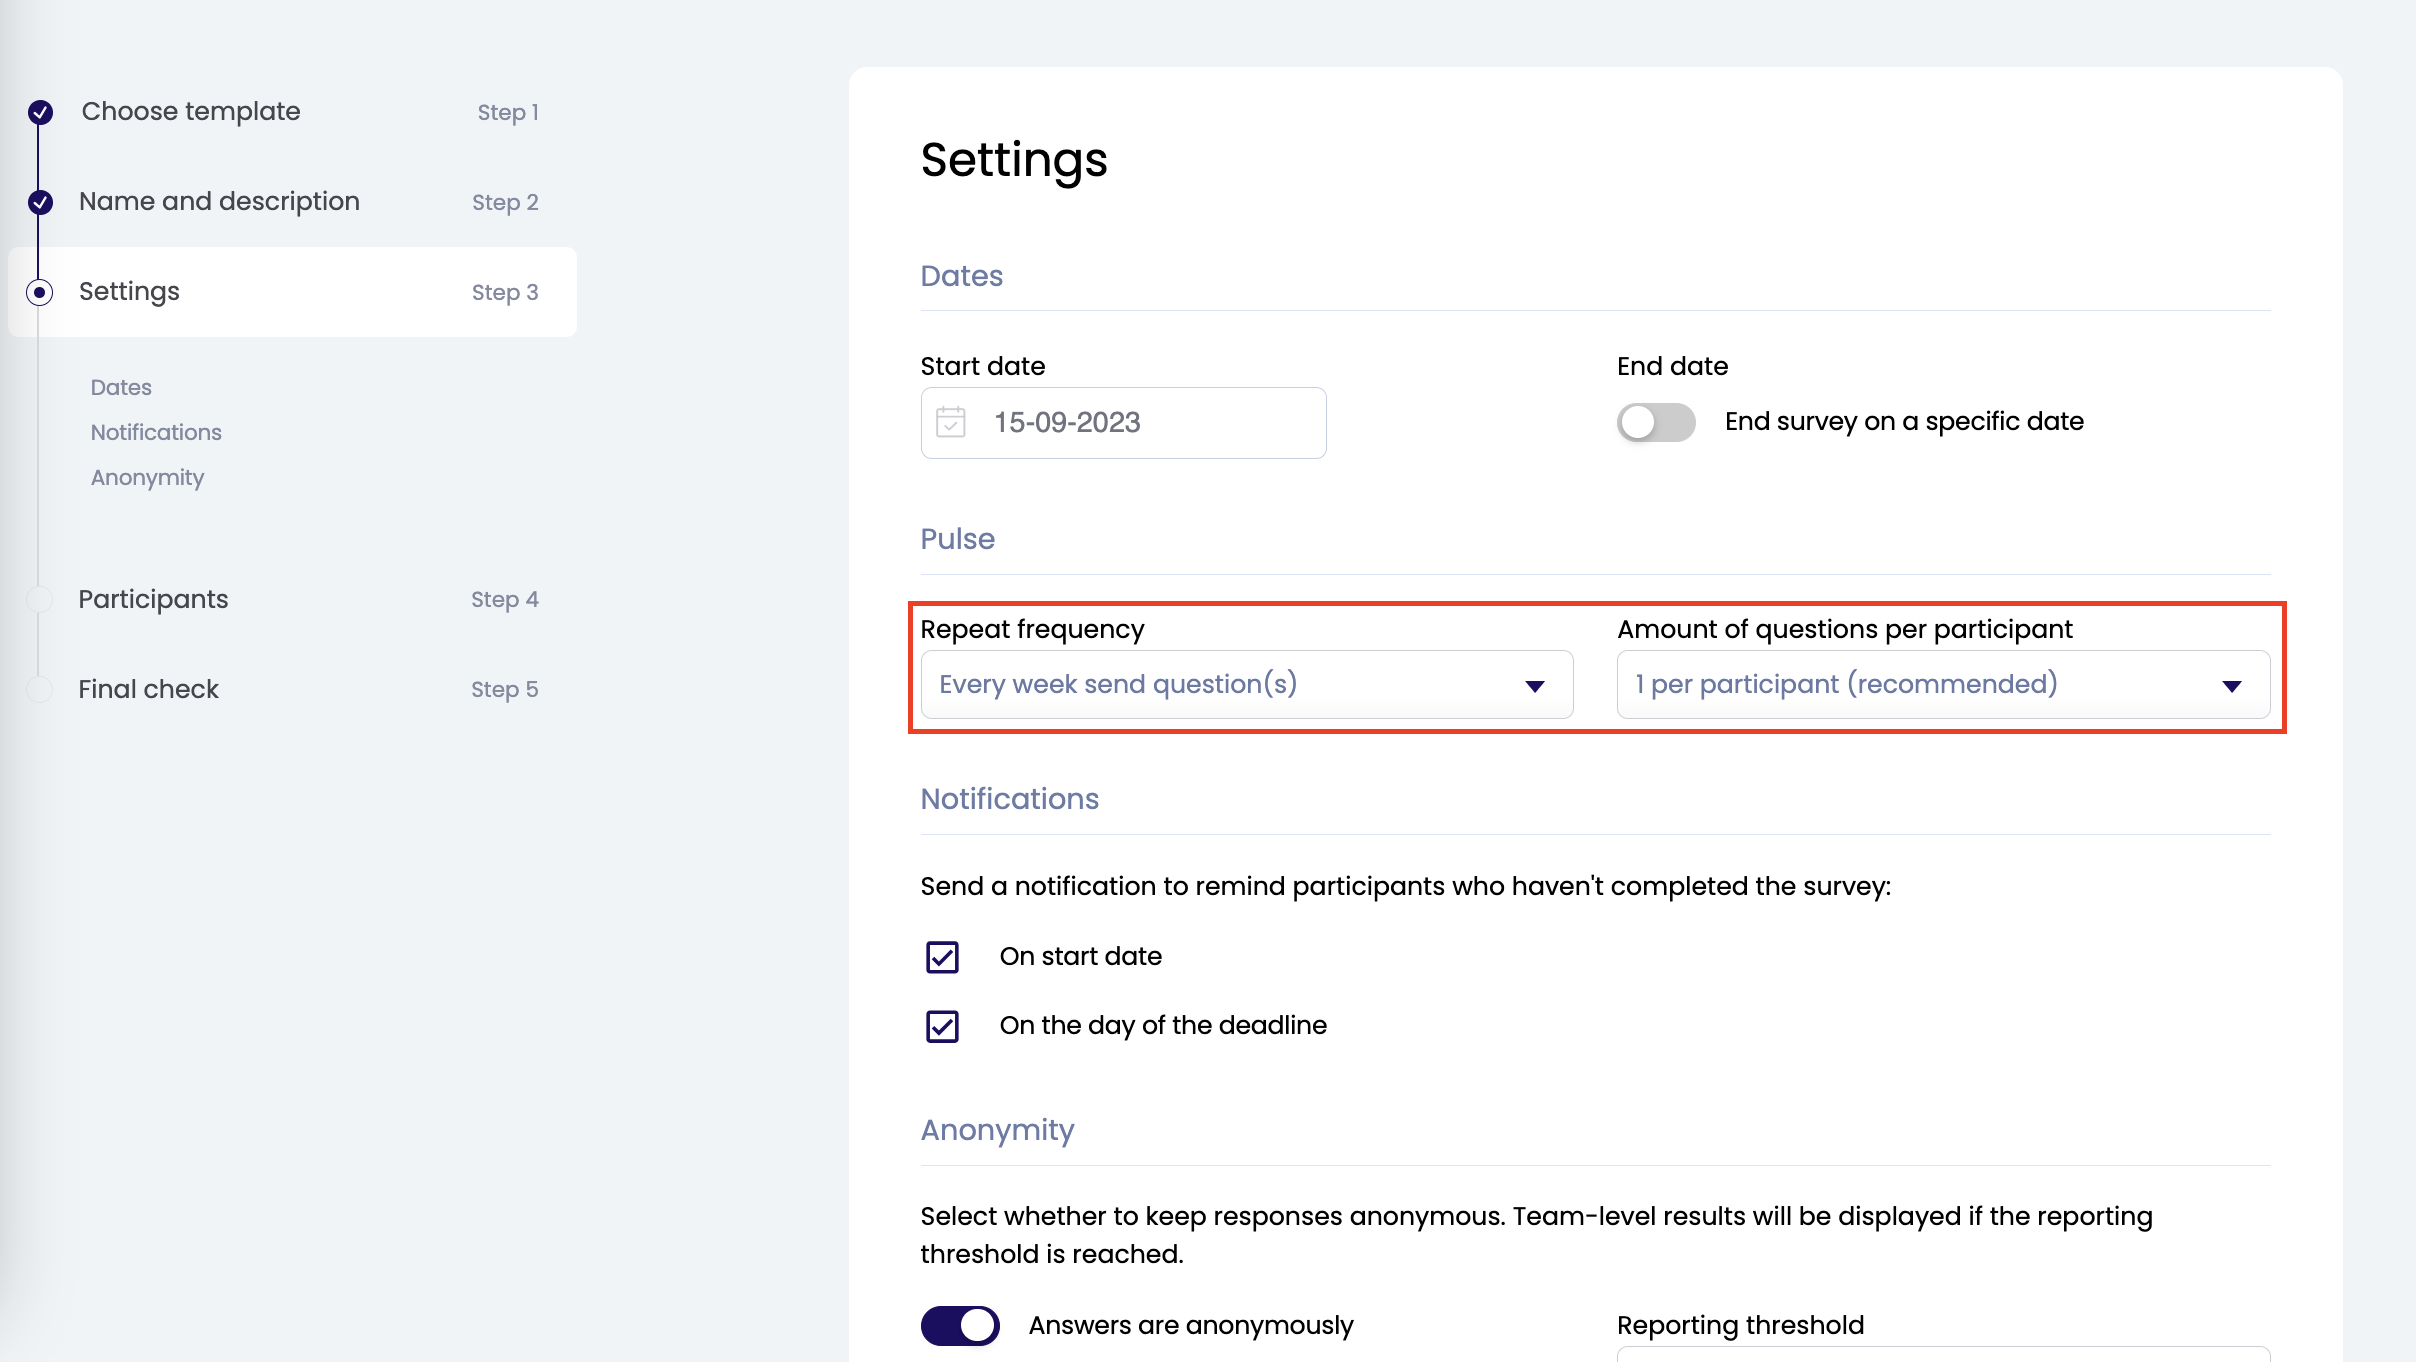Click the calendar icon in Start date

950,422
